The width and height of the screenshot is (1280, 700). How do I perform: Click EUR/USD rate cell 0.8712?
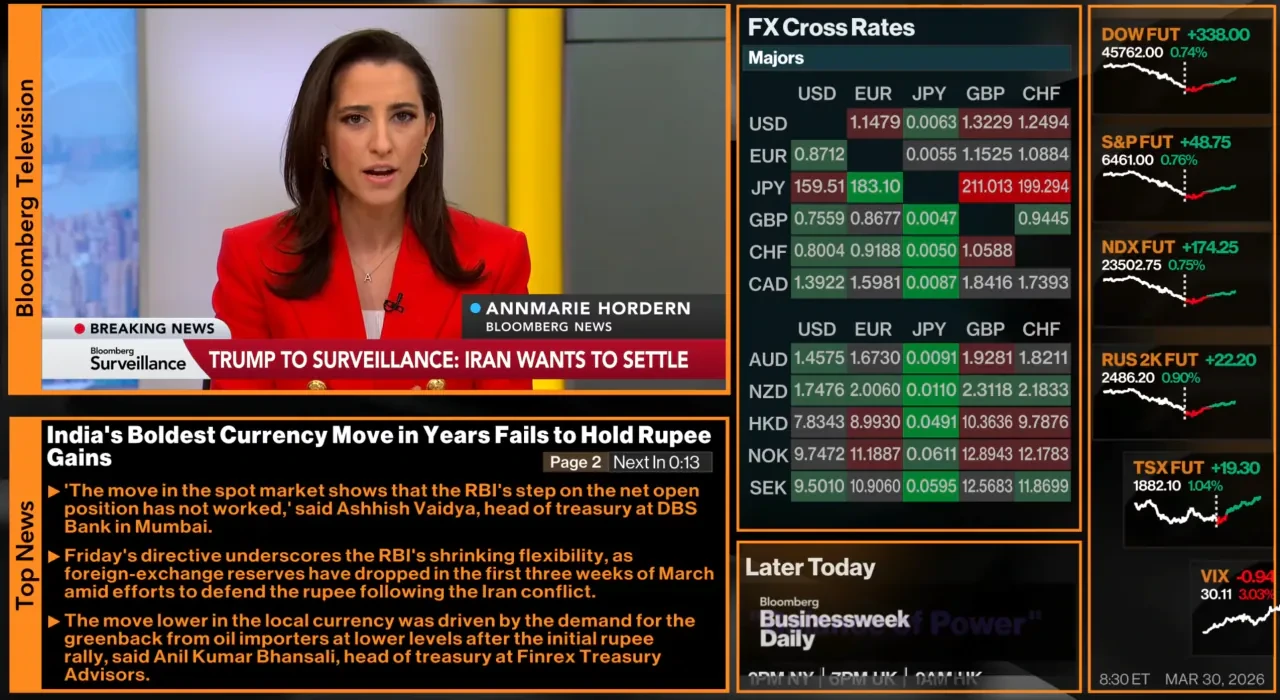(819, 155)
